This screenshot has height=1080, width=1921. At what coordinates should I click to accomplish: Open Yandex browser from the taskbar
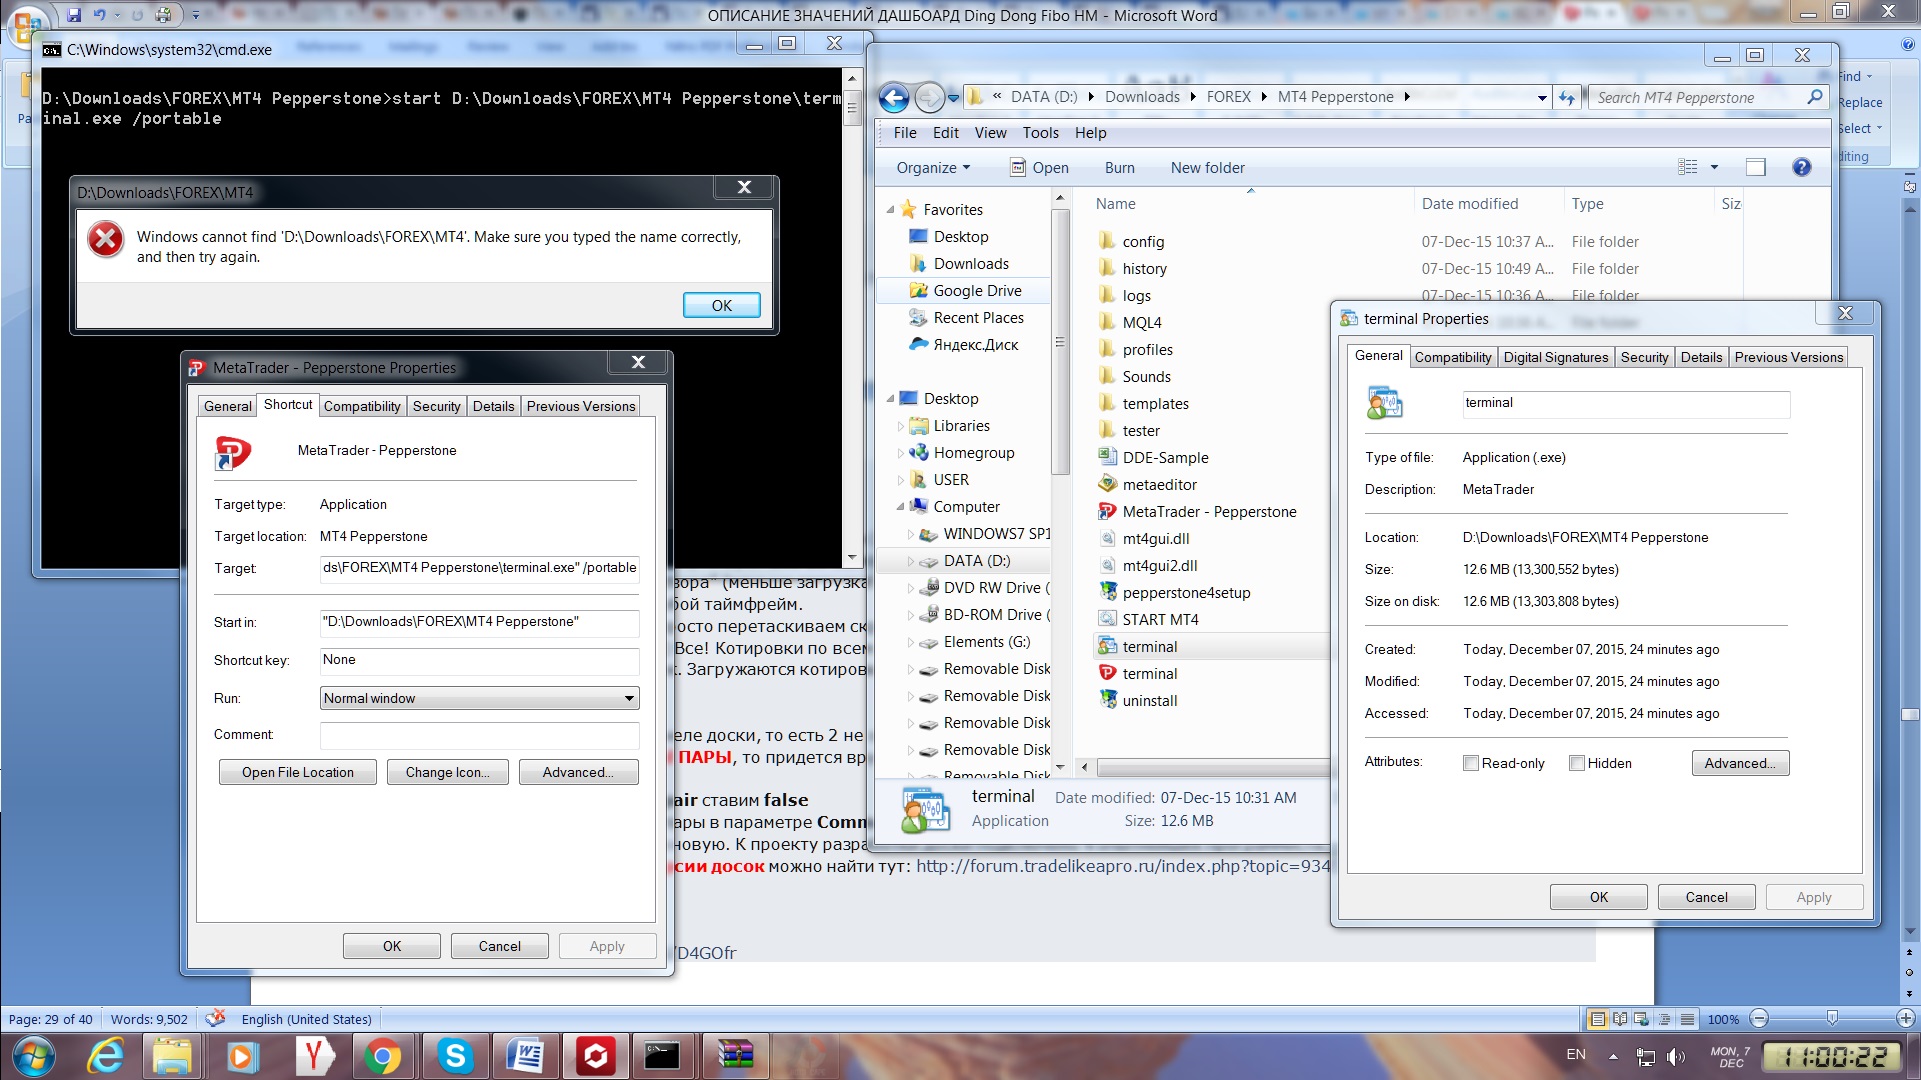pos(314,1056)
